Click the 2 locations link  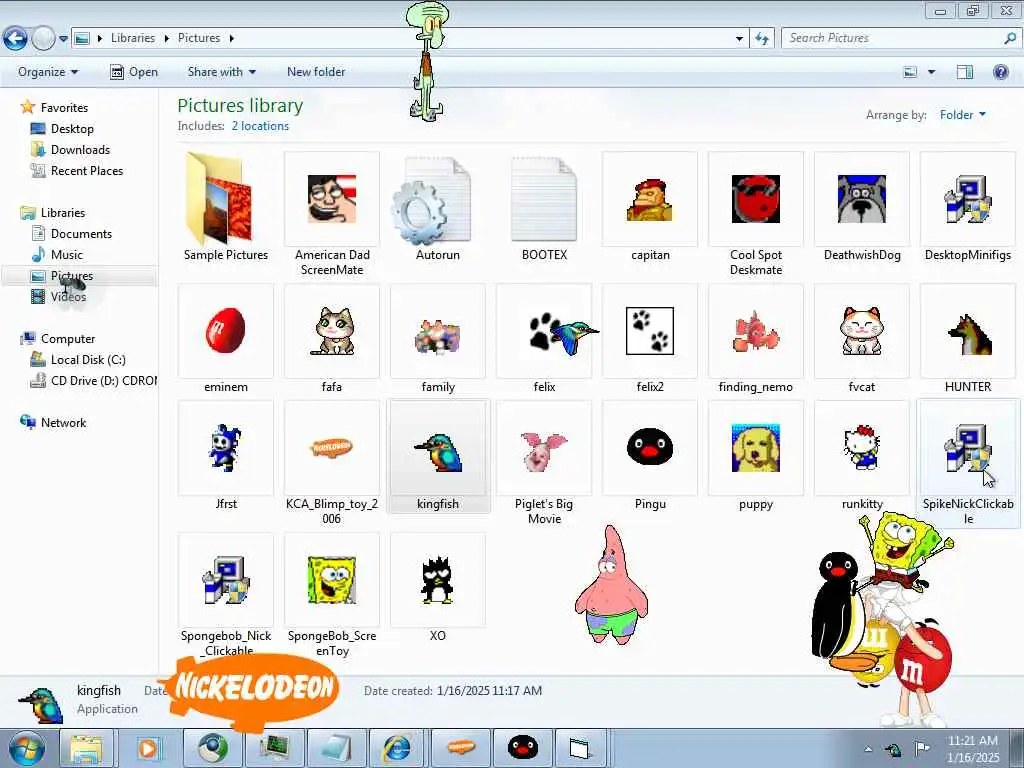(260, 126)
